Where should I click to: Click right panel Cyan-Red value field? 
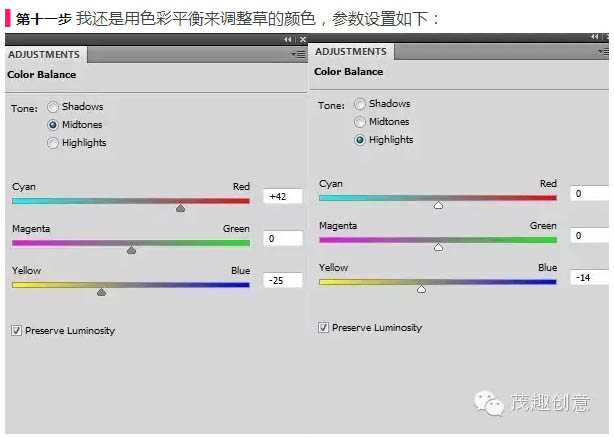[x=590, y=193]
